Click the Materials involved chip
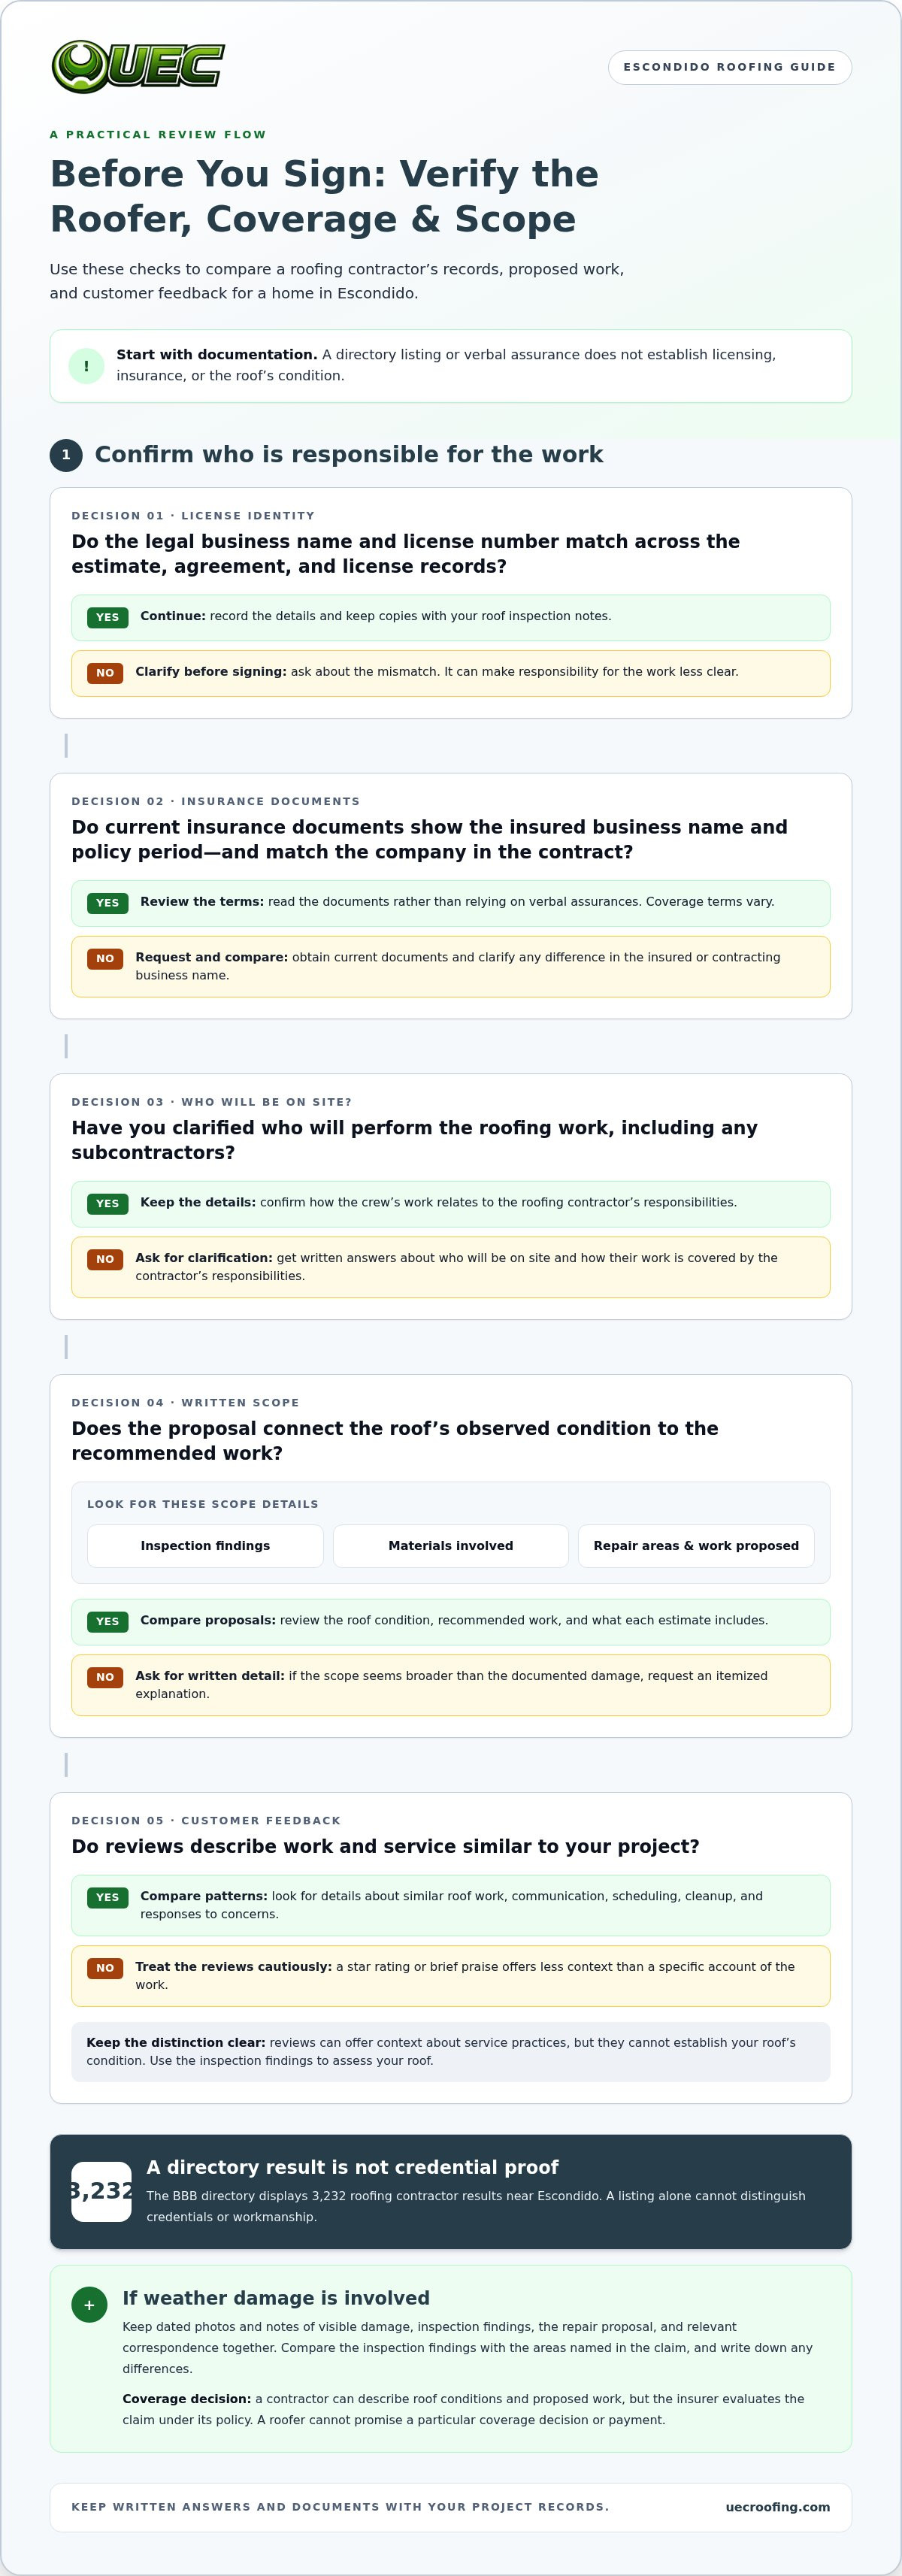Viewport: 902px width, 2576px height. pyautogui.click(x=451, y=1546)
